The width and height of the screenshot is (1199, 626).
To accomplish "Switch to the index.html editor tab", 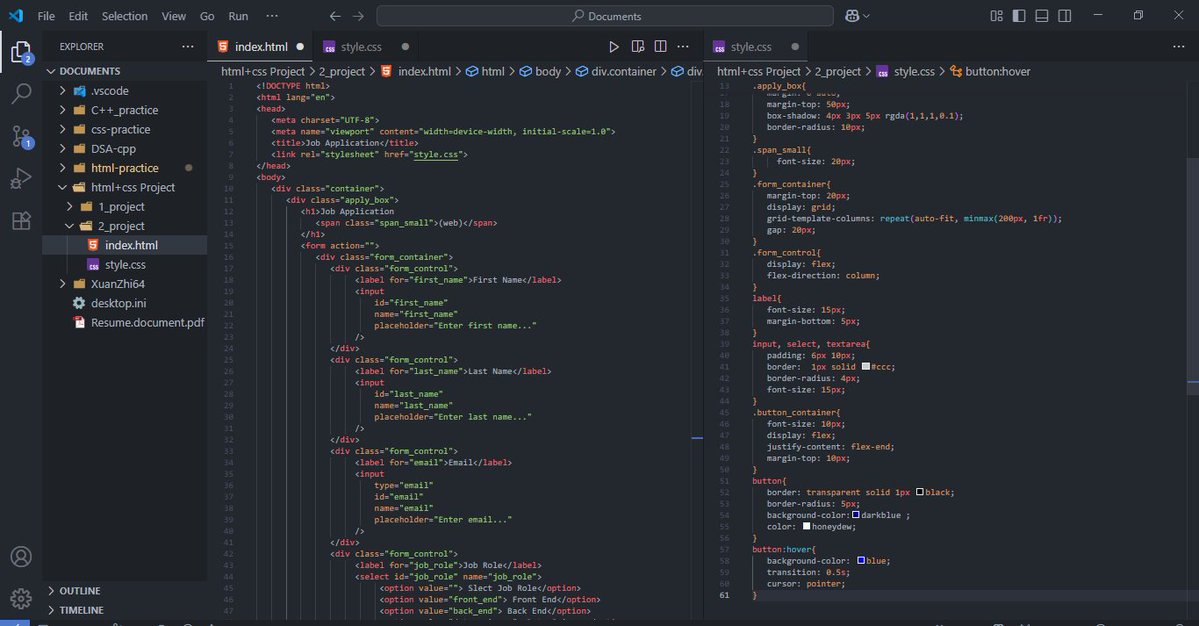I will [261, 47].
